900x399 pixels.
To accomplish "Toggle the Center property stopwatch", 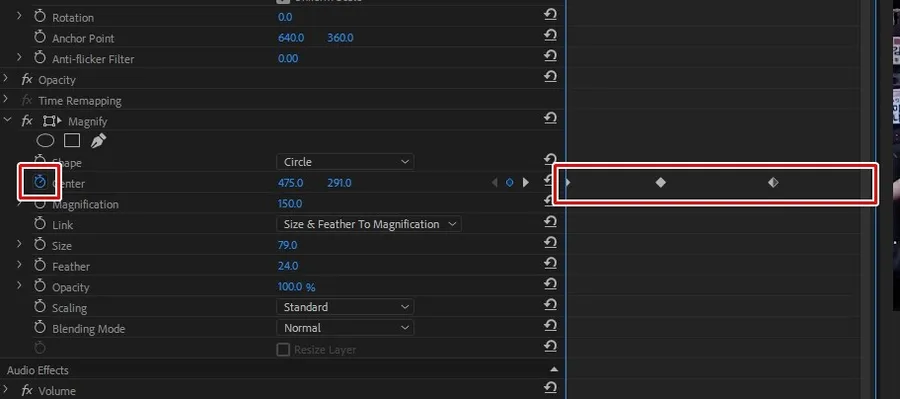I will click(x=40, y=182).
